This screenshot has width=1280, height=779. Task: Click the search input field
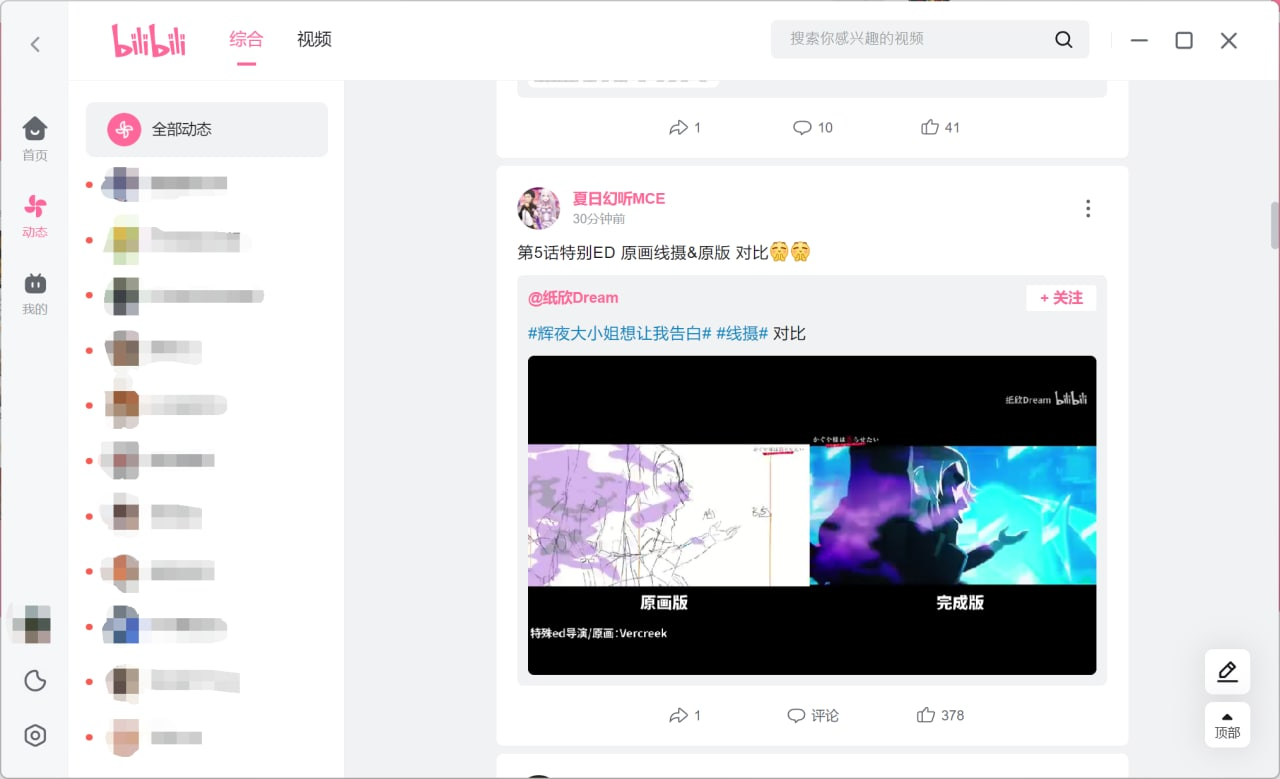[x=910, y=40]
